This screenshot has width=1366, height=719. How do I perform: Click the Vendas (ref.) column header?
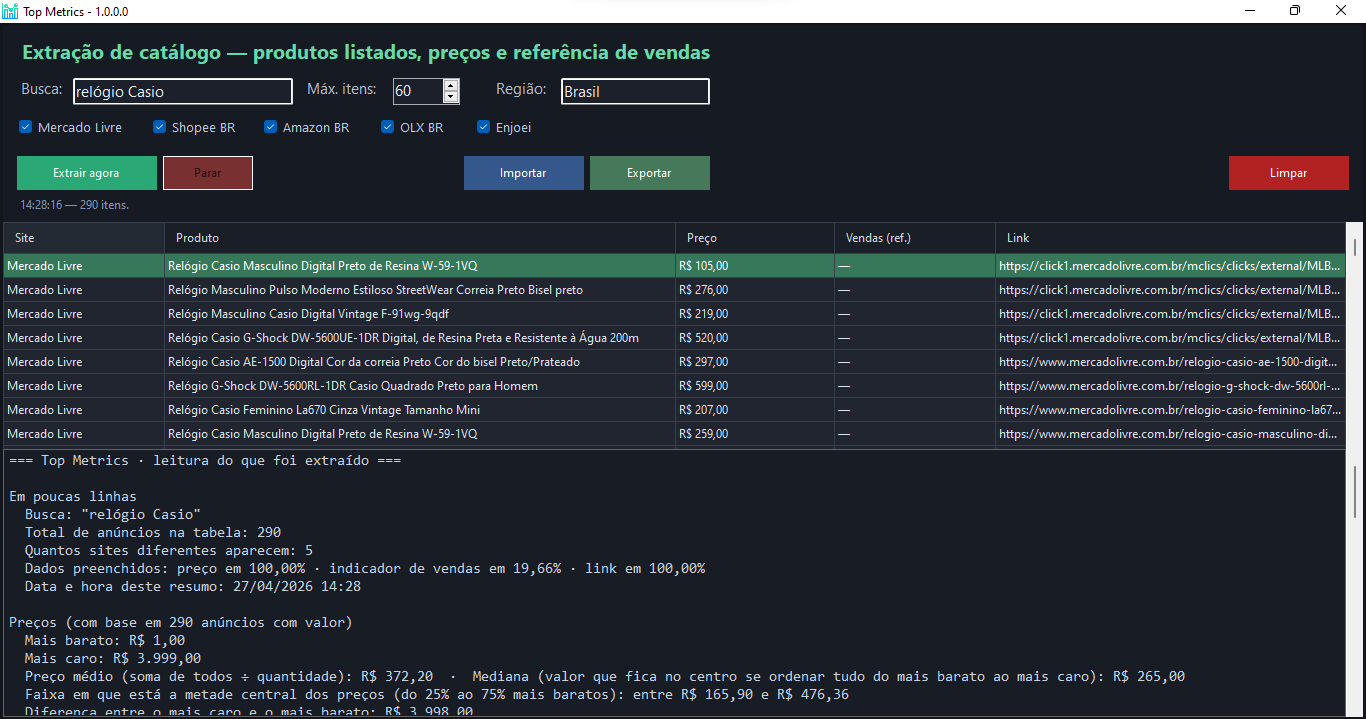(x=914, y=238)
